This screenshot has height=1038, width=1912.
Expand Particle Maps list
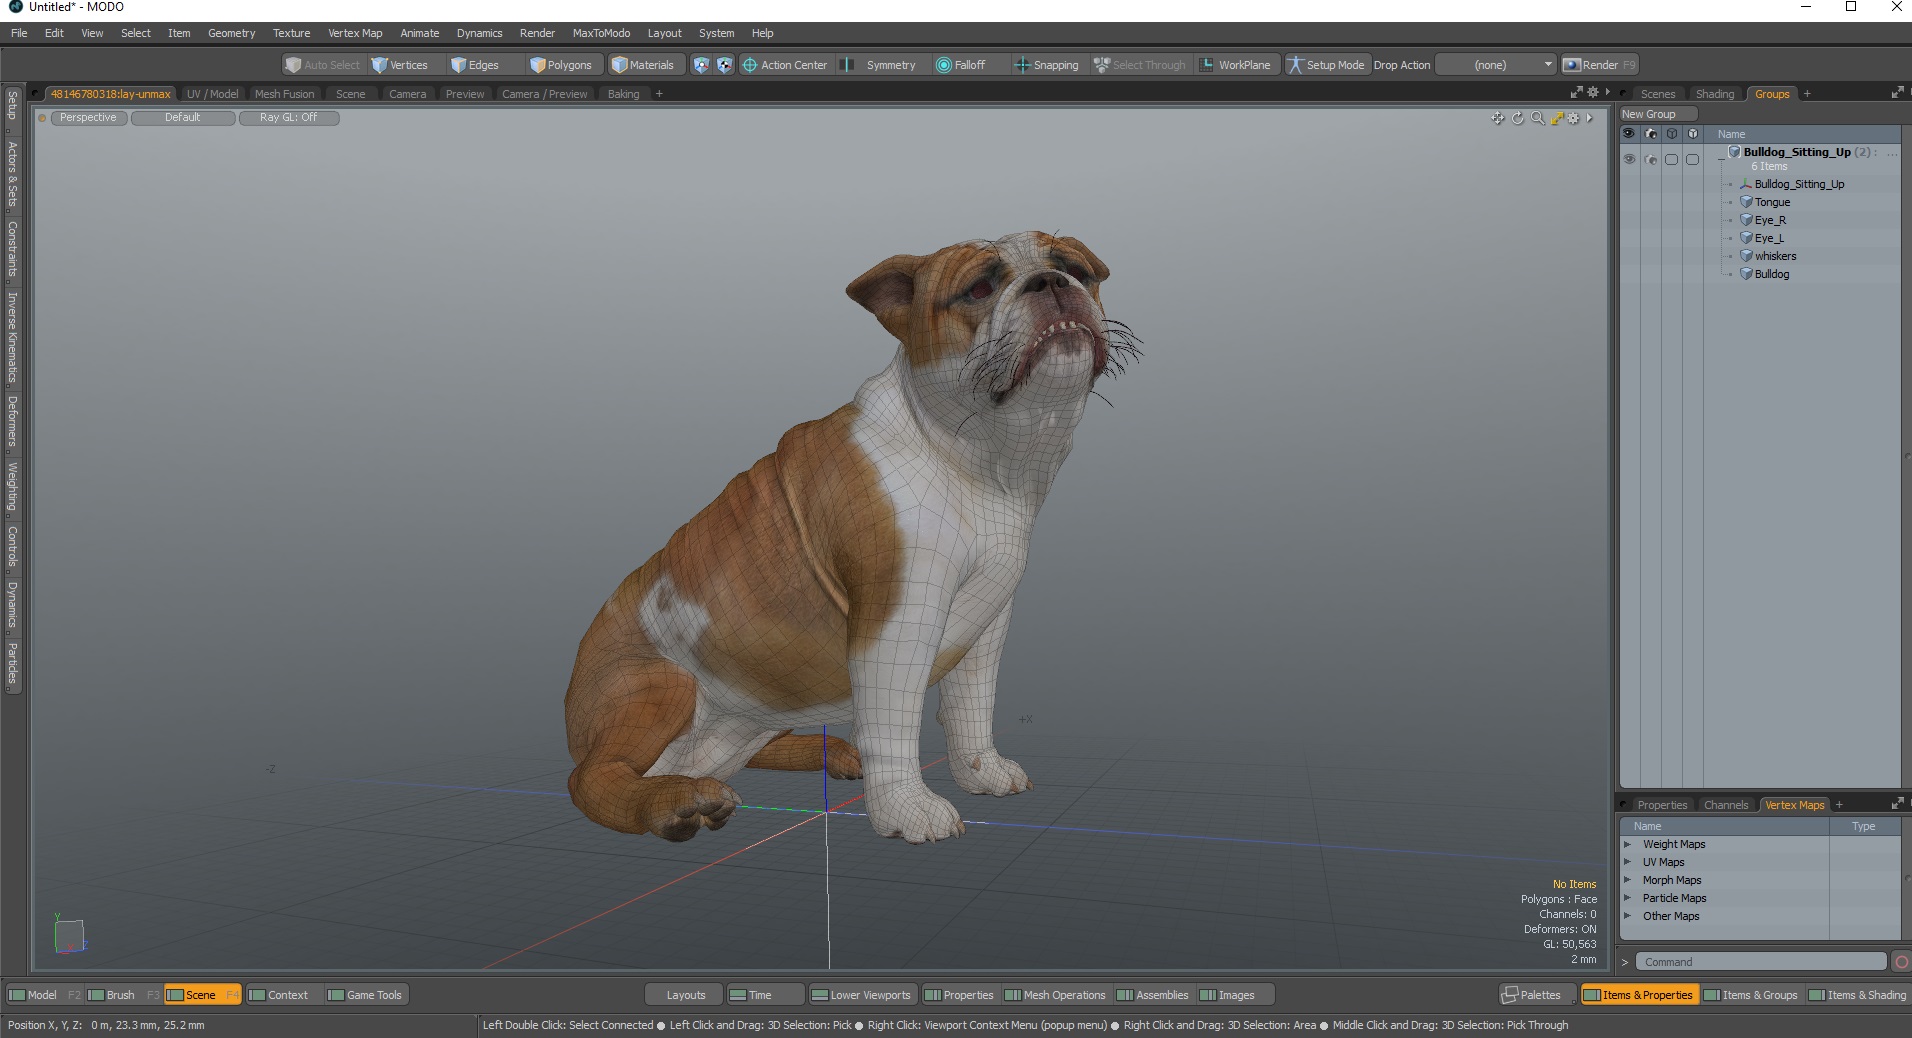[1627, 898]
